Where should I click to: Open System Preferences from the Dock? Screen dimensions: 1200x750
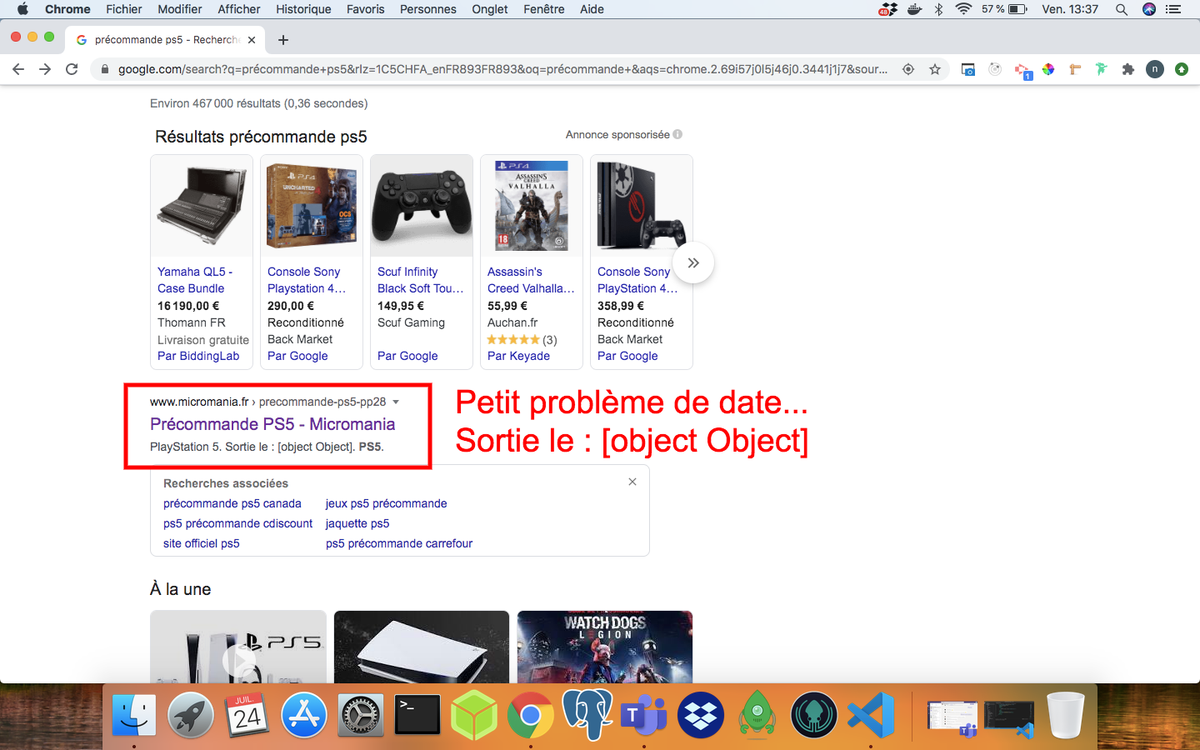(361, 714)
